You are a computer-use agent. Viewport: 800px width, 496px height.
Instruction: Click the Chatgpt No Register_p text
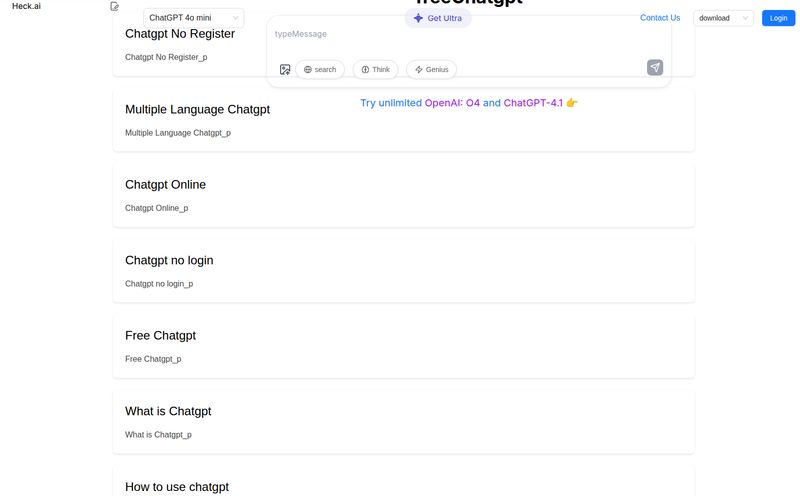click(x=166, y=57)
